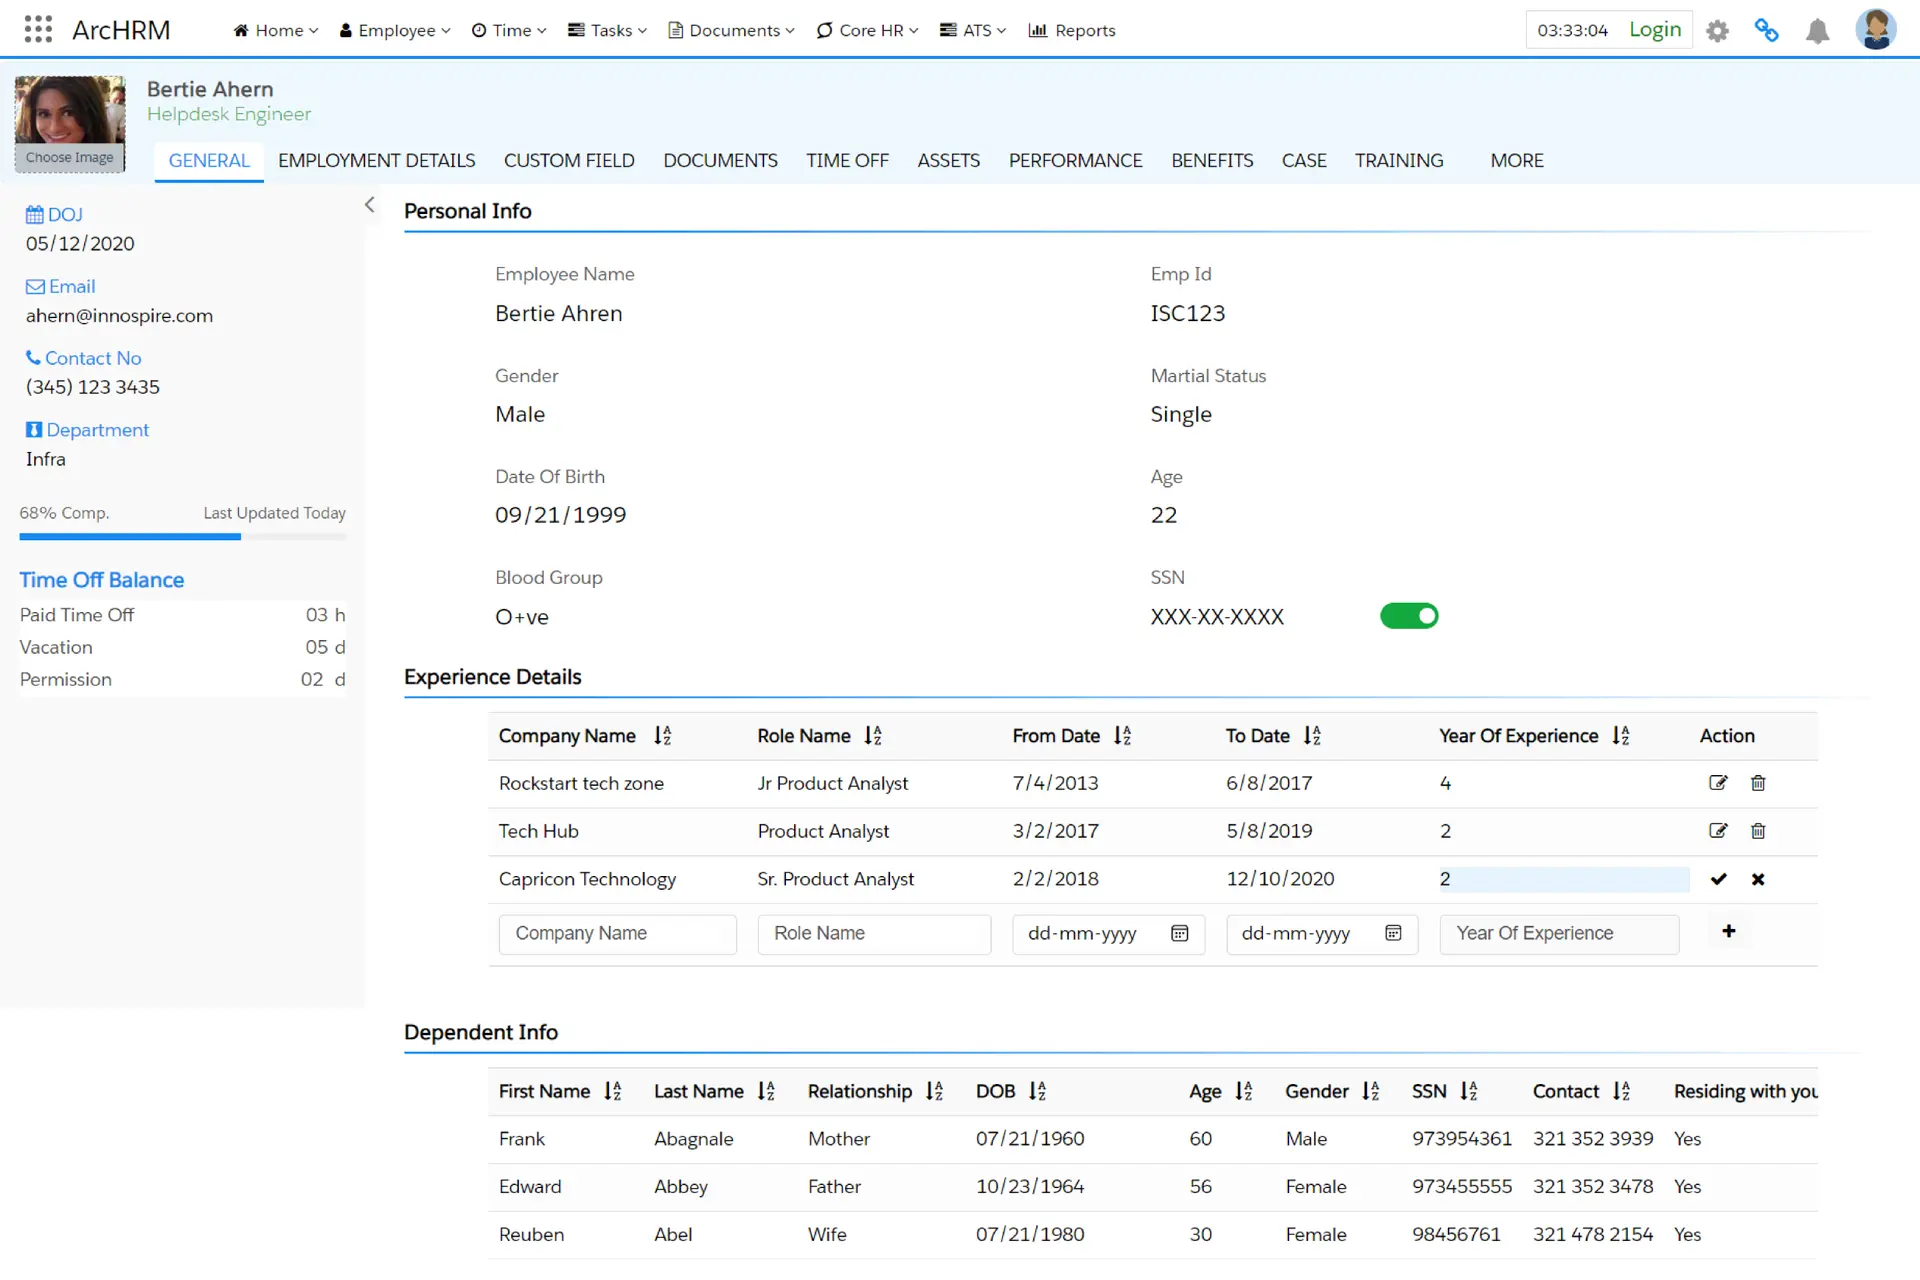The height and width of the screenshot is (1280, 1920).
Task: Click the Choose Image button
Action: 69,158
